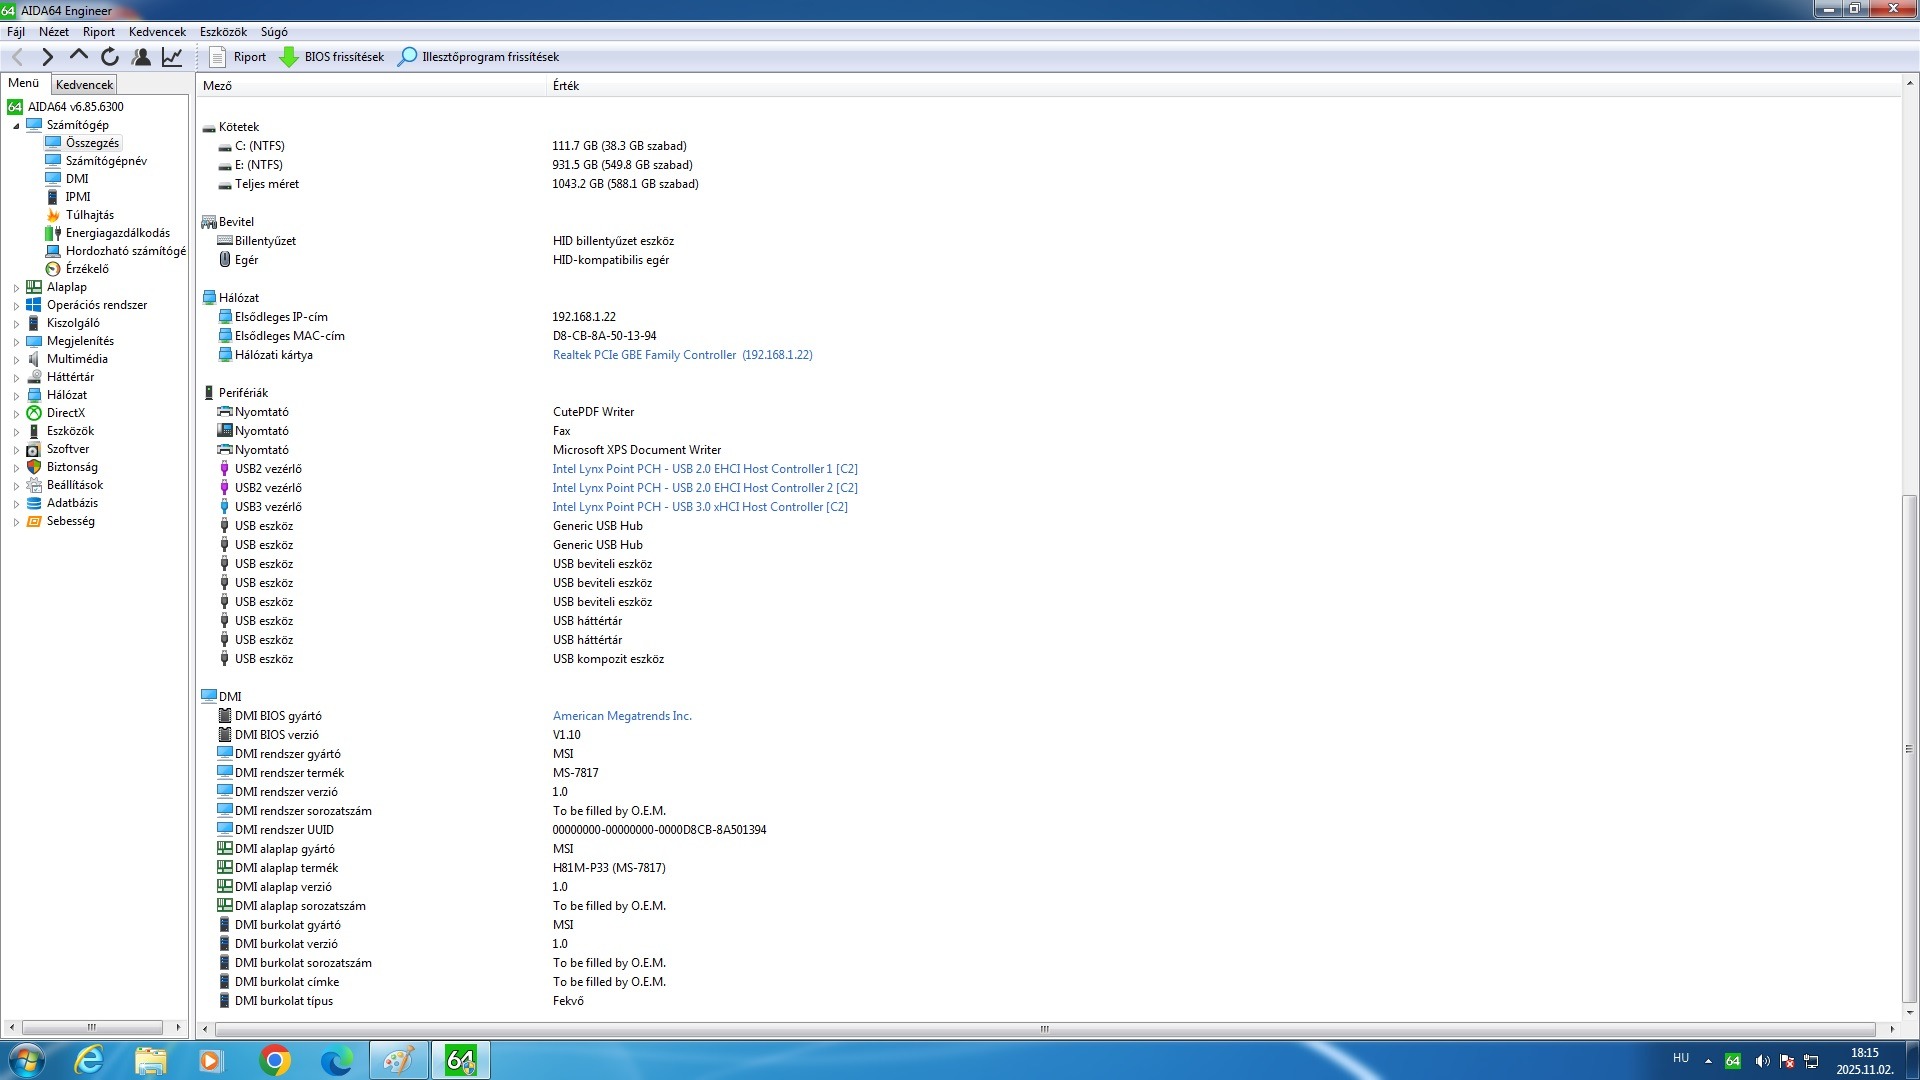Collapse the Számítógép tree node
Screen dimensions: 1920x1080
pos(16,126)
